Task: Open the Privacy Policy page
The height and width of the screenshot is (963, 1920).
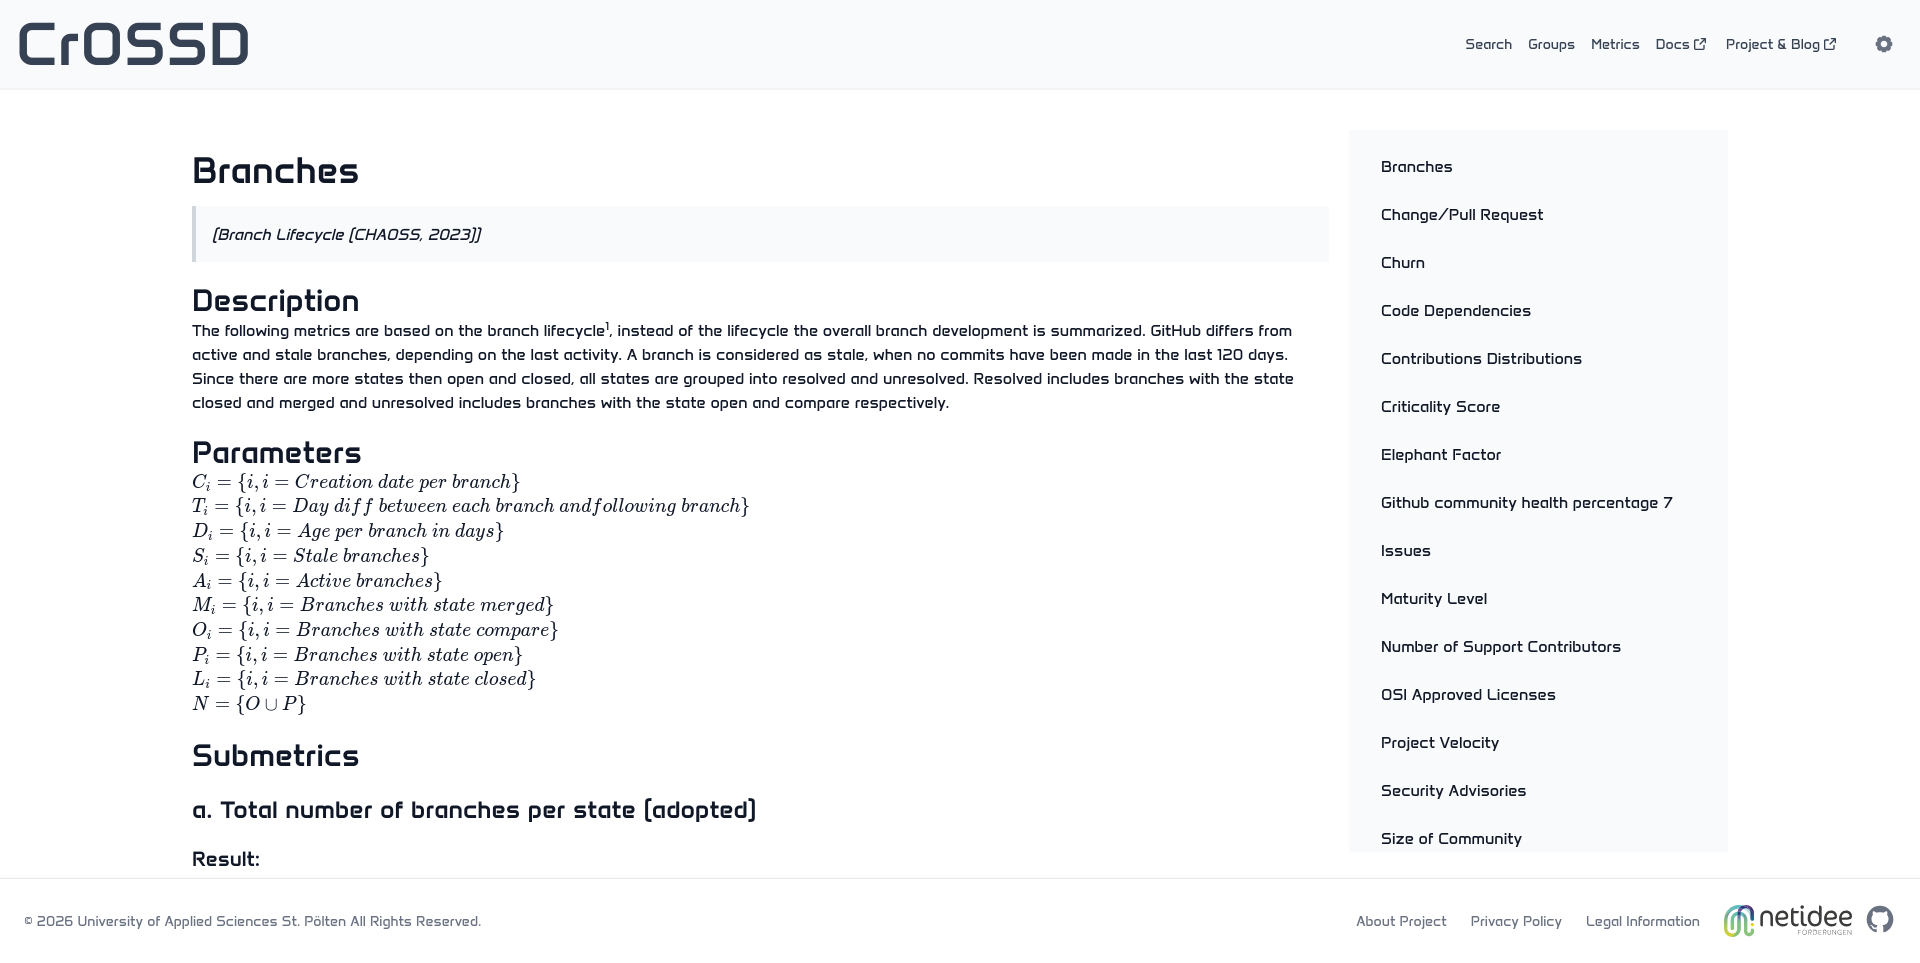Action: click(1516, 921)
